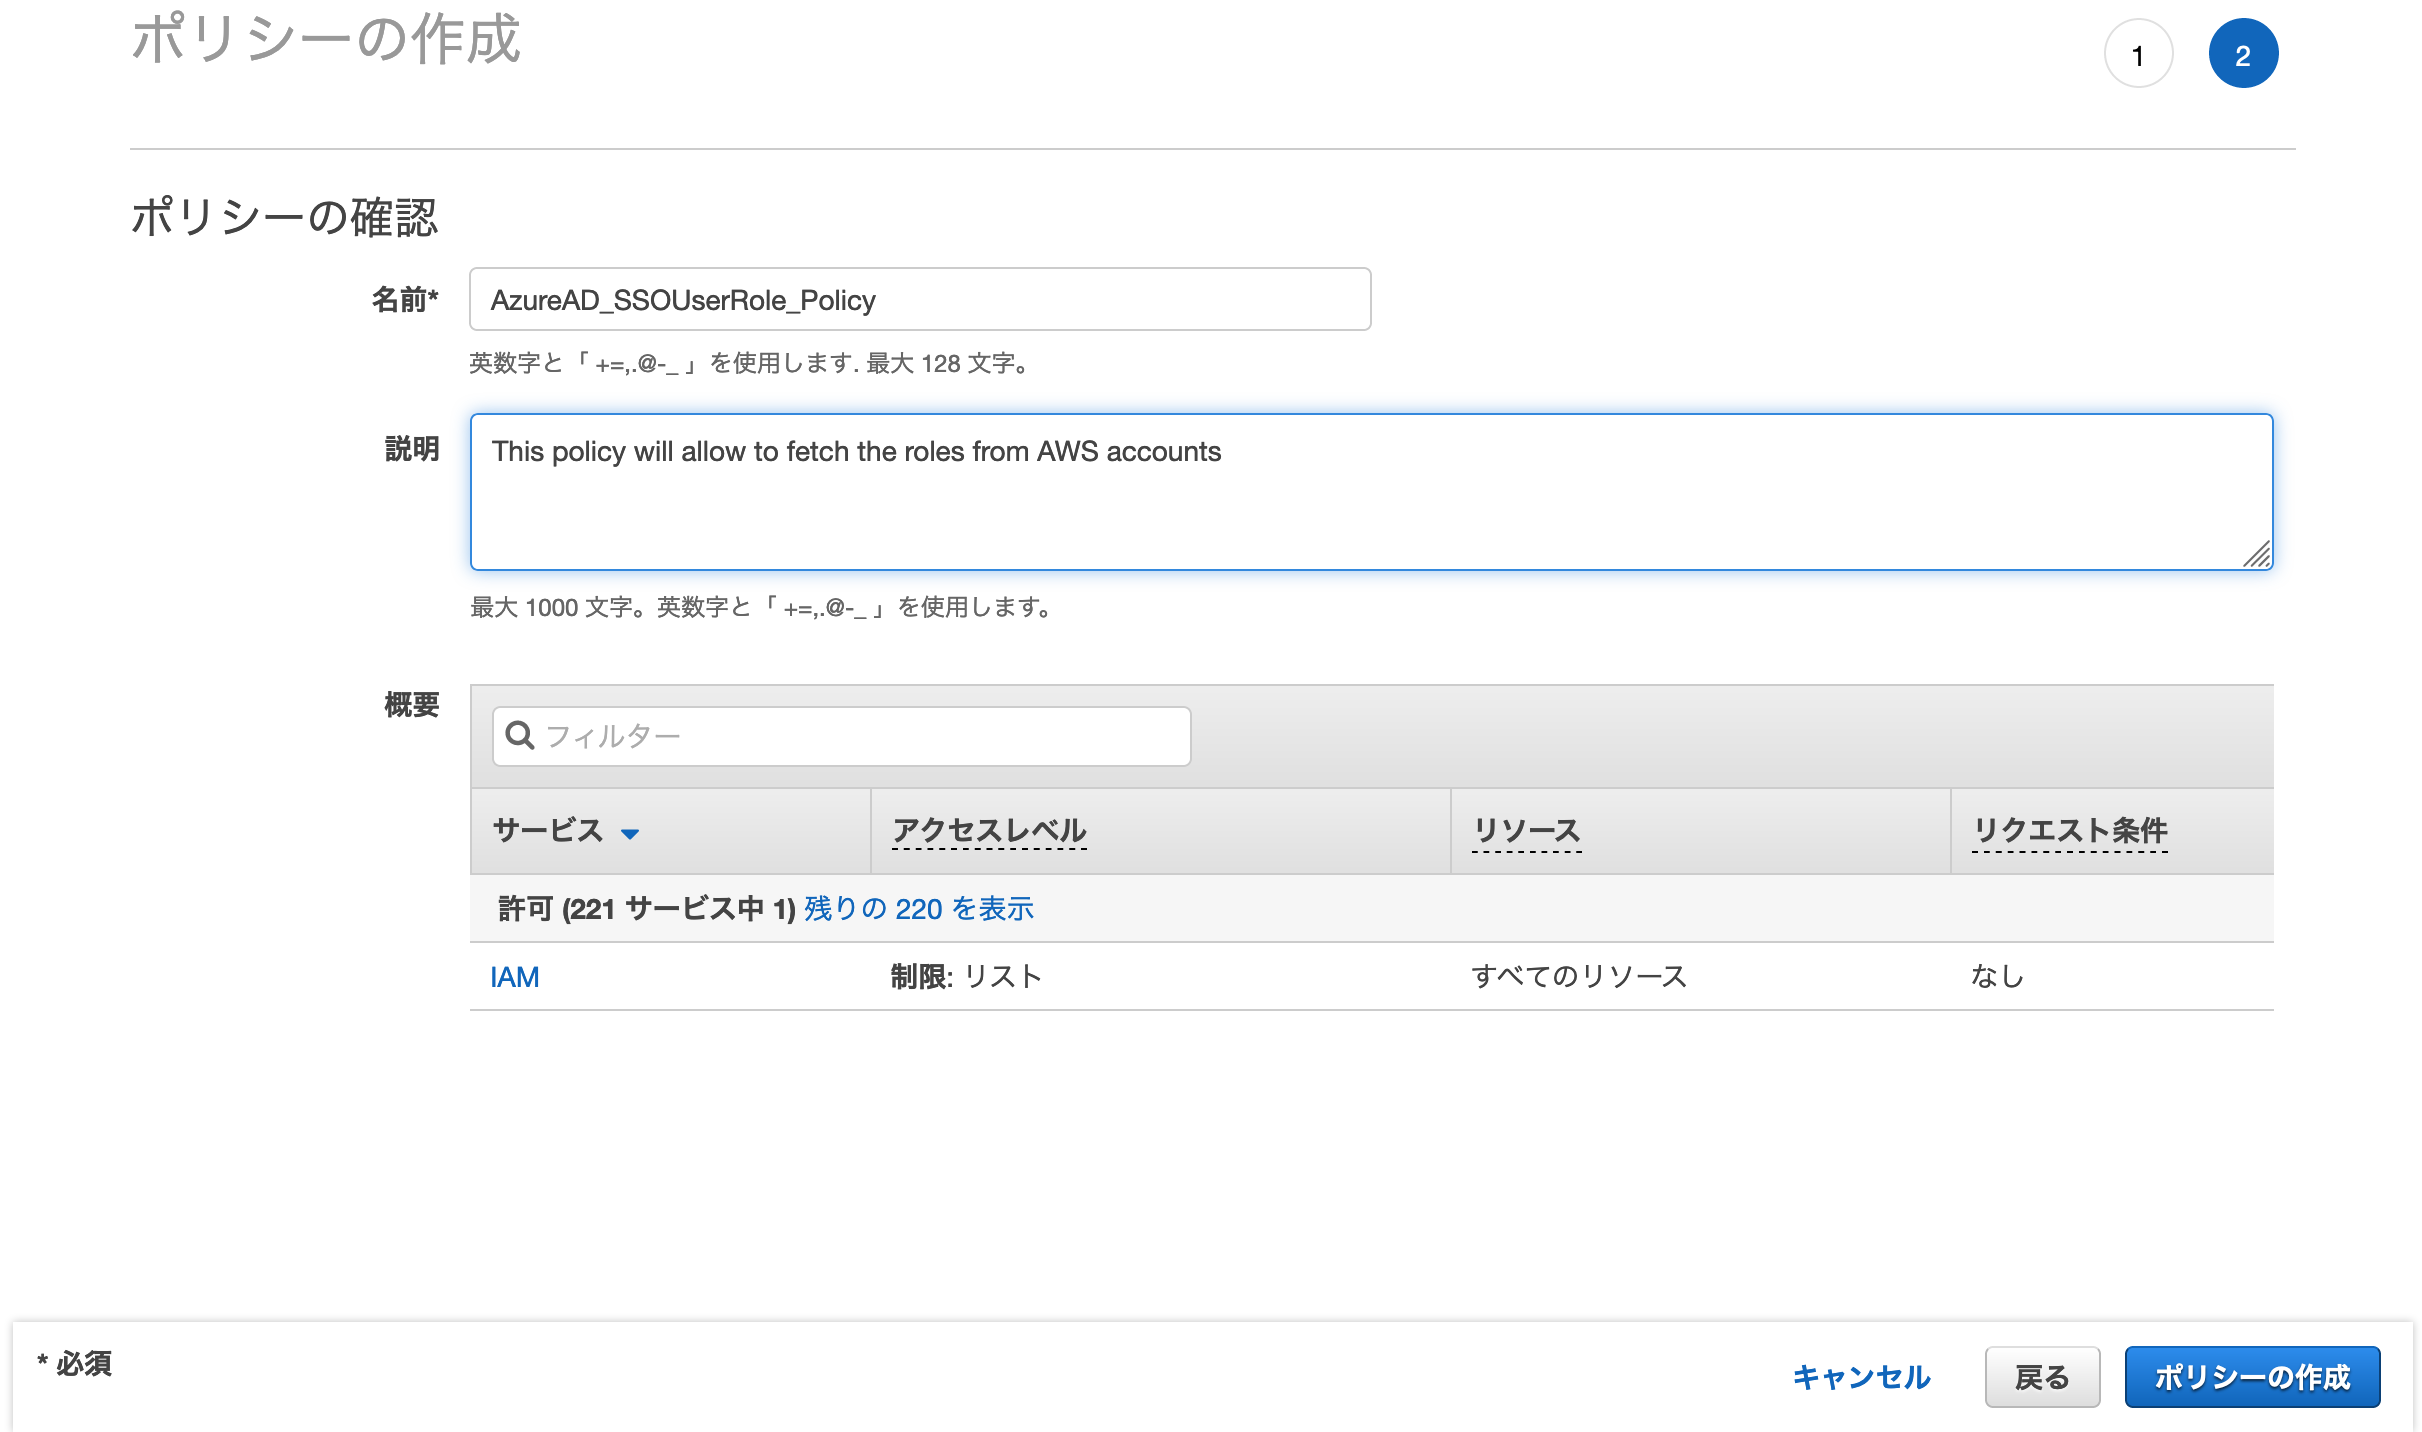Viewport: 2422px width, 1432px height.
Task: Grab the description textarea resize handle
Action: pyautogui.click(x=2257, y=555)
